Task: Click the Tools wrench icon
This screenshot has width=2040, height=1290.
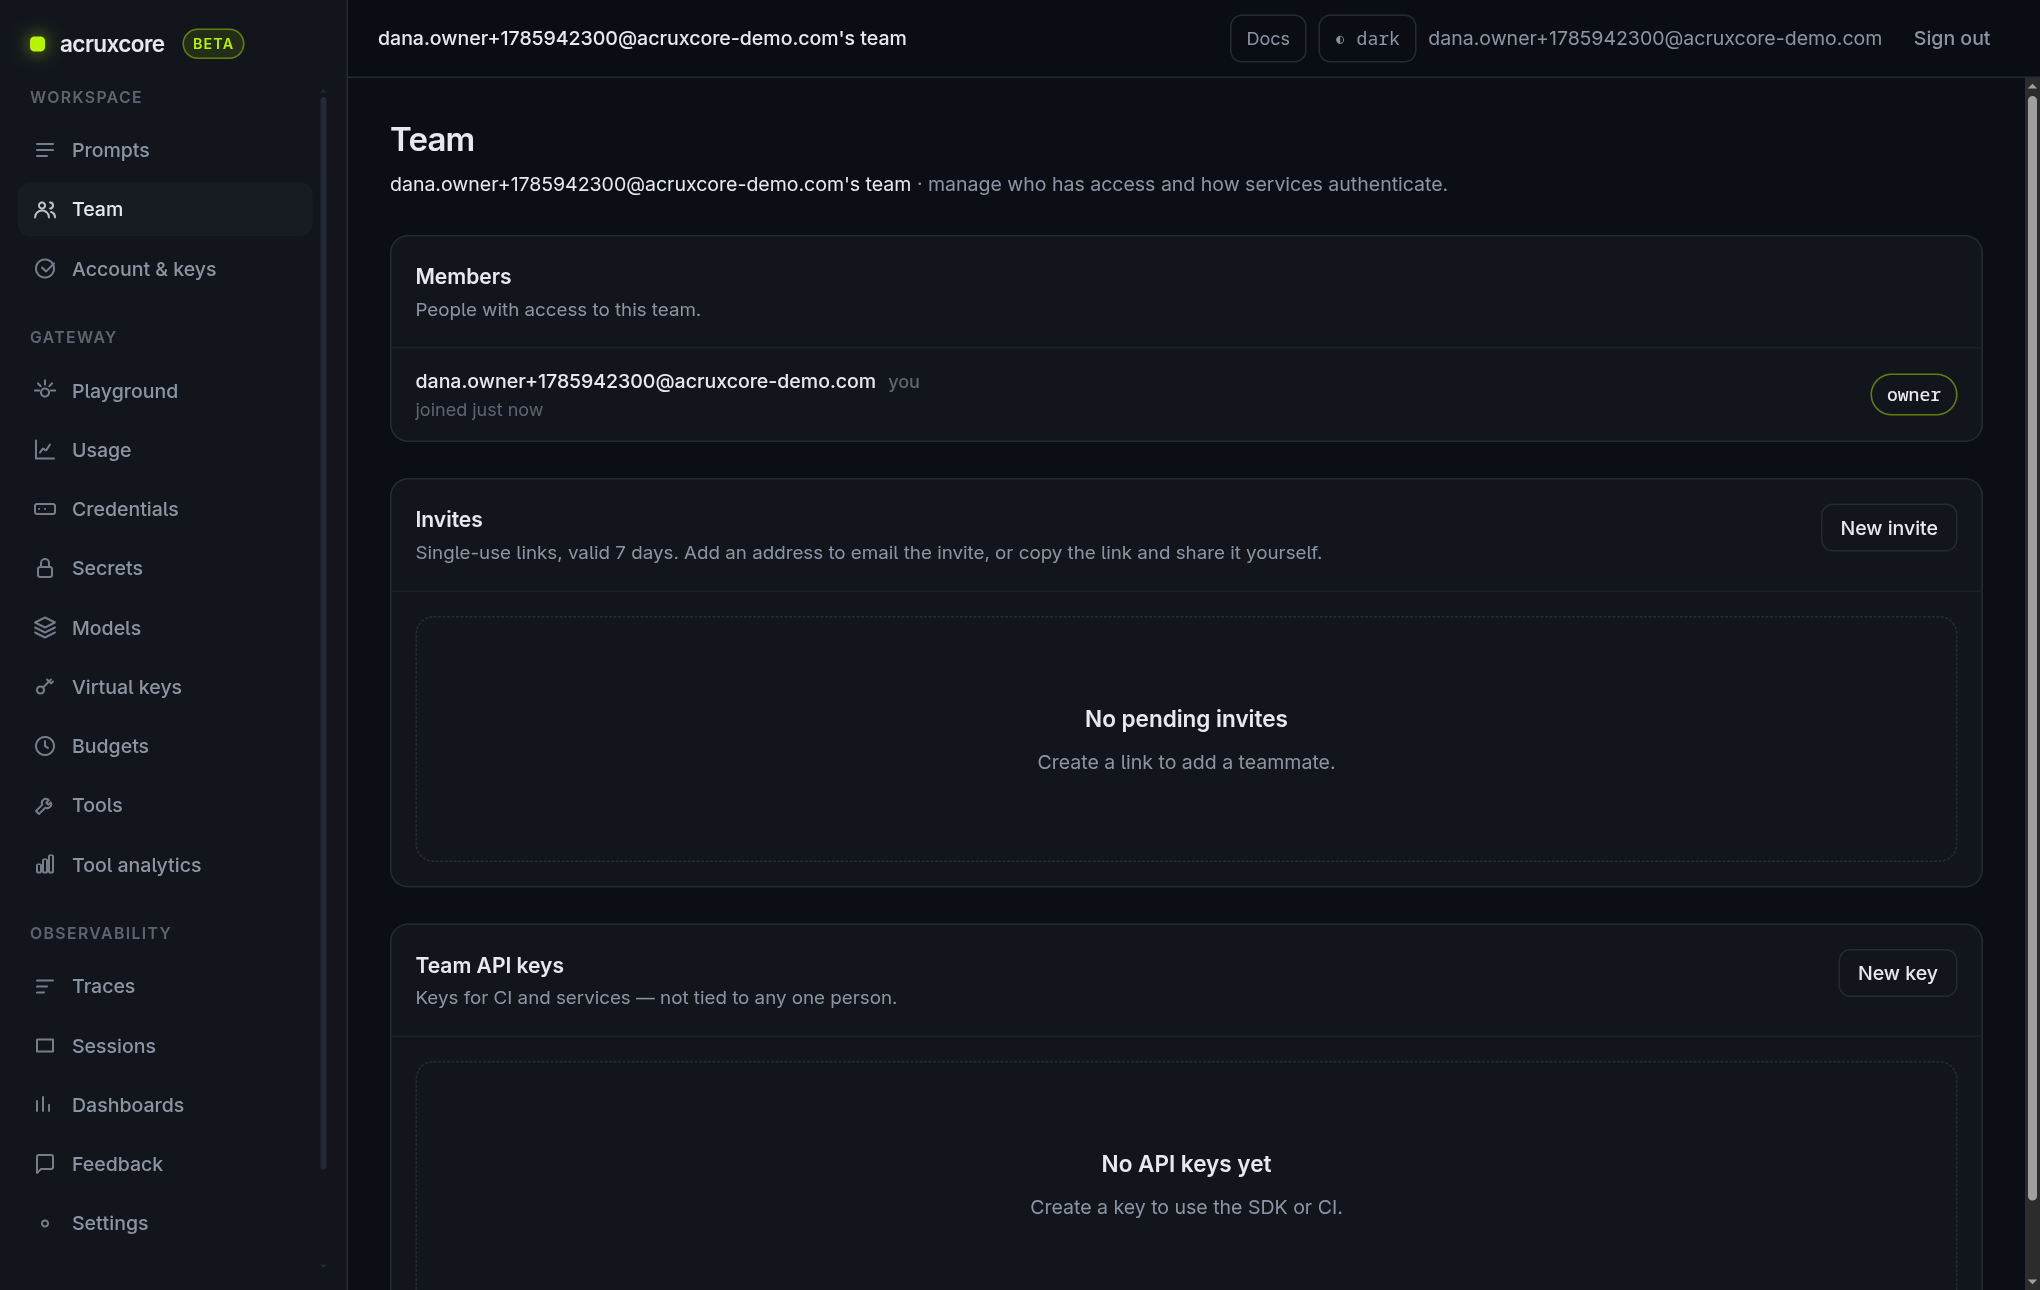Action: [45, 805]
